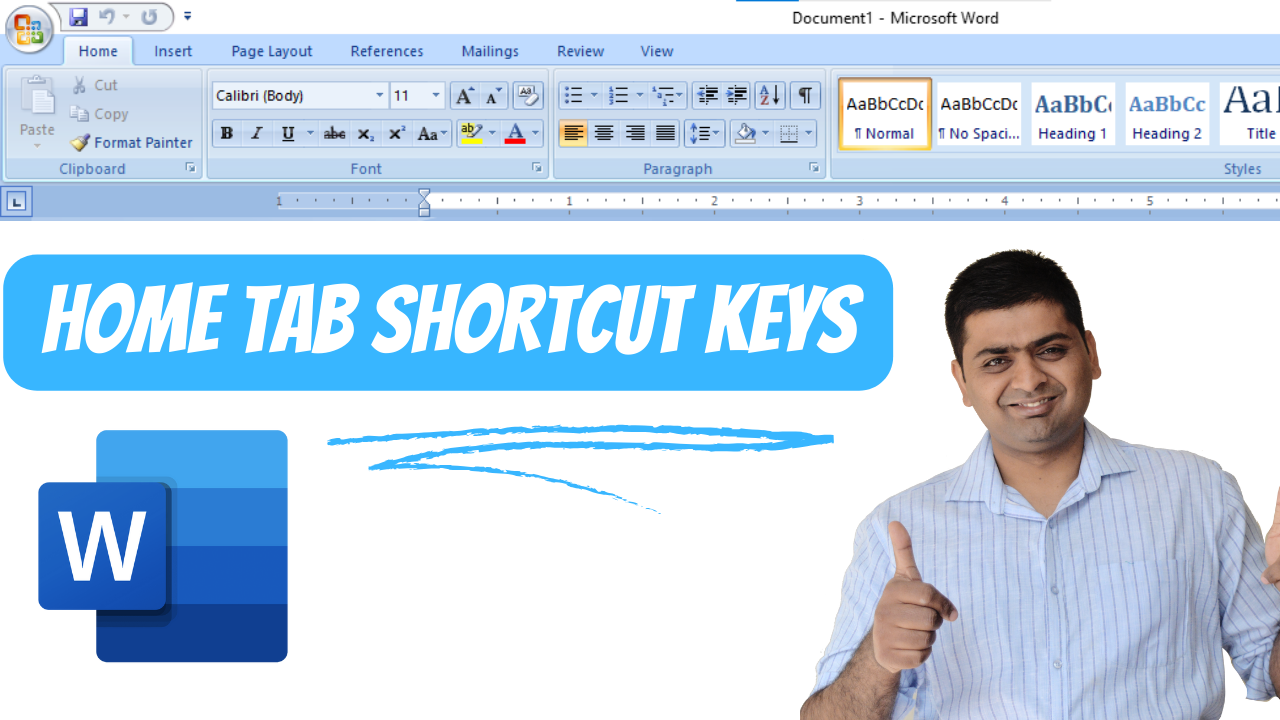Click the ruler indent marker
This screenshot has width=1280, height=720.
[x=424, y=203]
